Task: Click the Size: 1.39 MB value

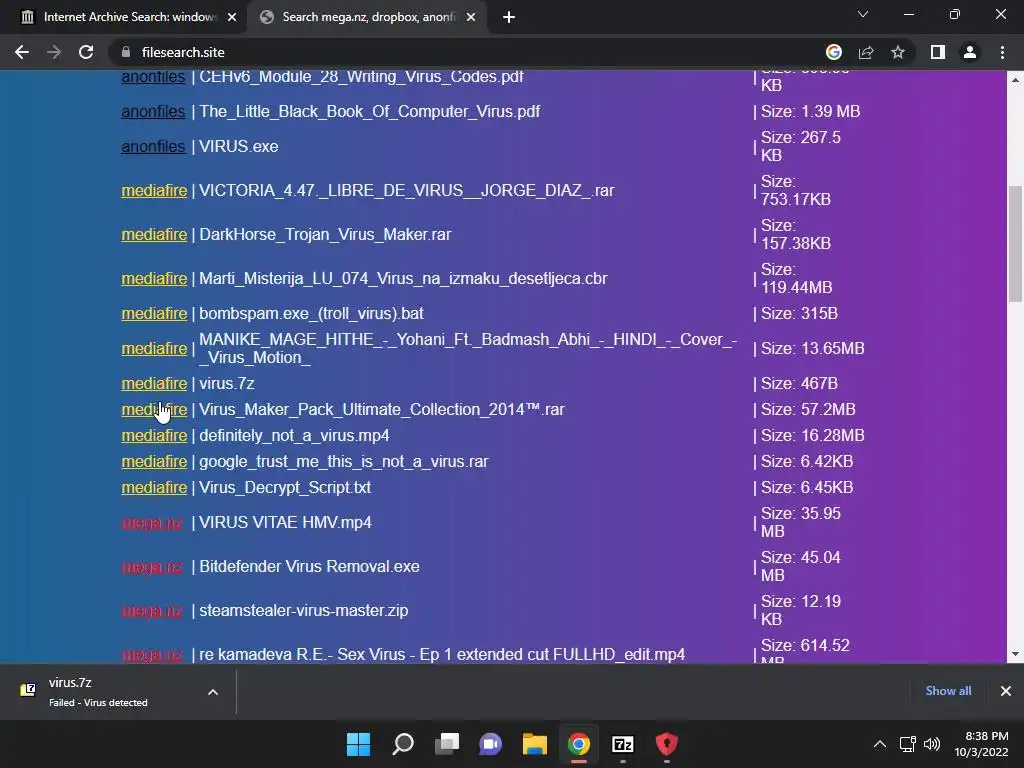Action: 810,112
